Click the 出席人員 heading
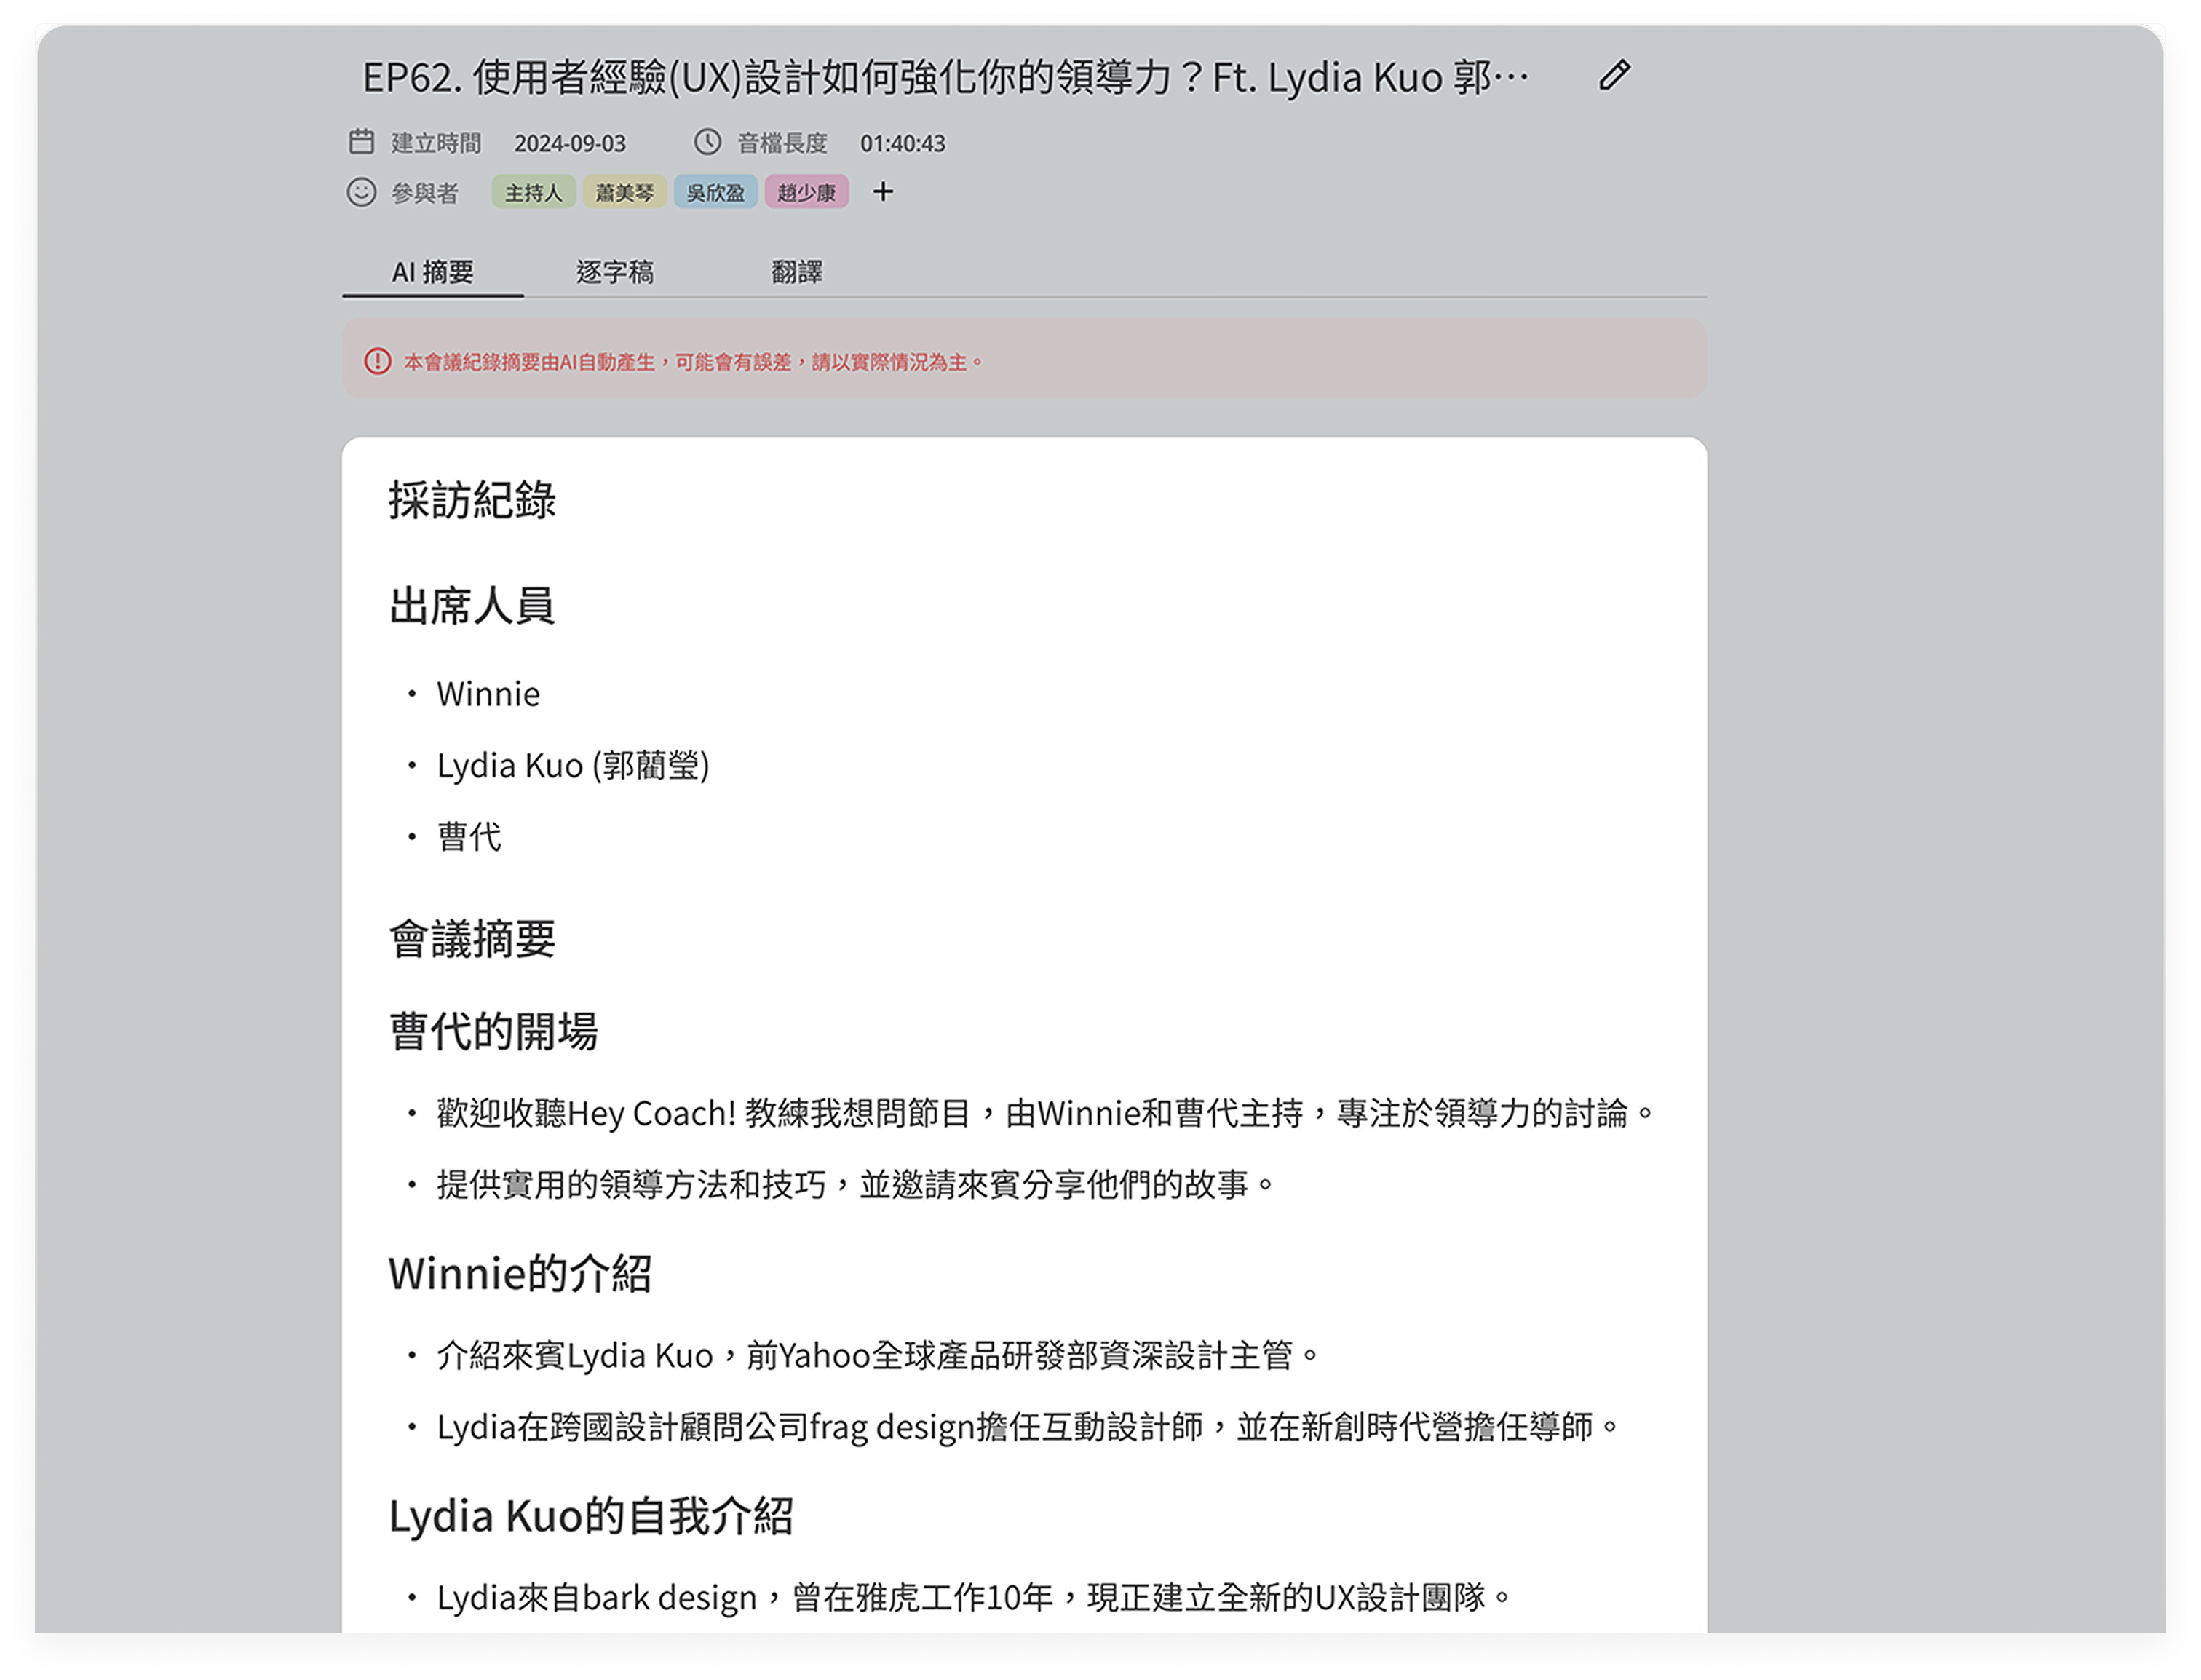Screen dimensions: 2201x1680 tap(472, 605)
